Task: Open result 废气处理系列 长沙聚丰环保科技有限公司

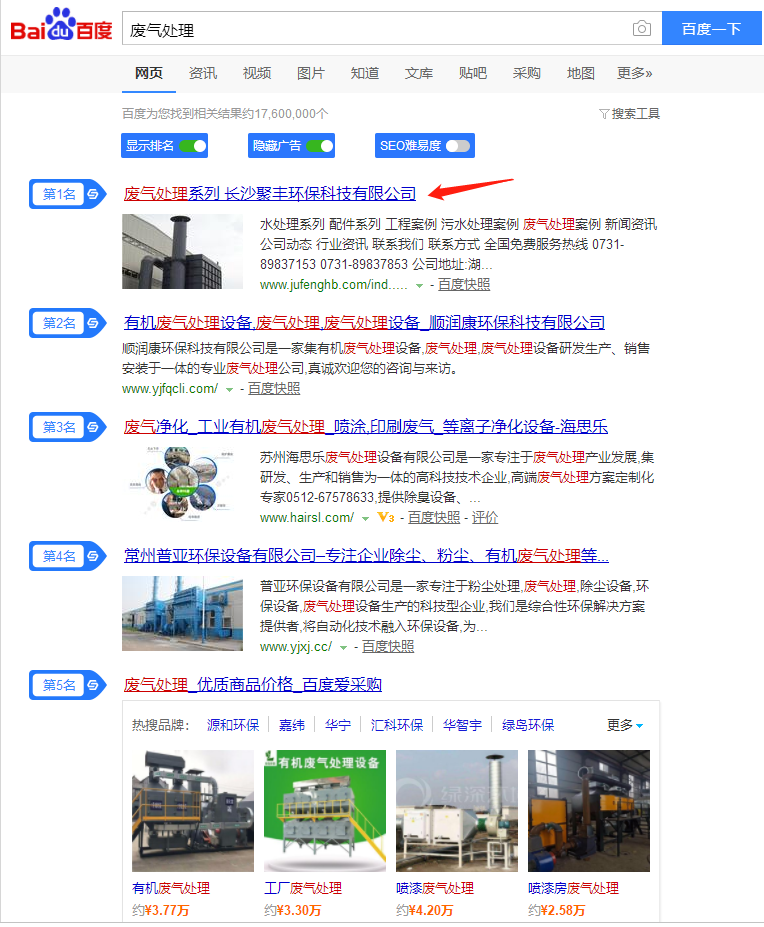Action: coord(270,193)
